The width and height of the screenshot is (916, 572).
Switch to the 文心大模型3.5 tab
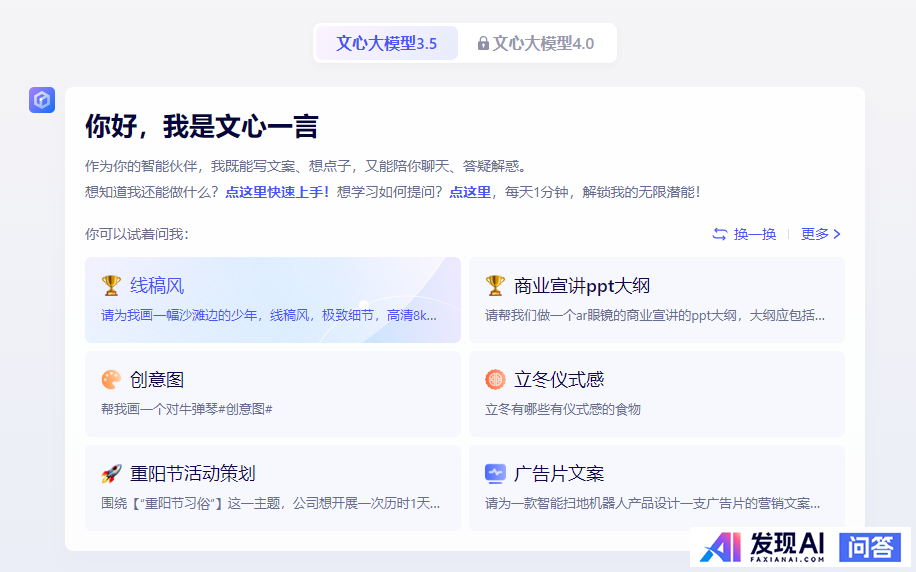[x=387, y=44]
